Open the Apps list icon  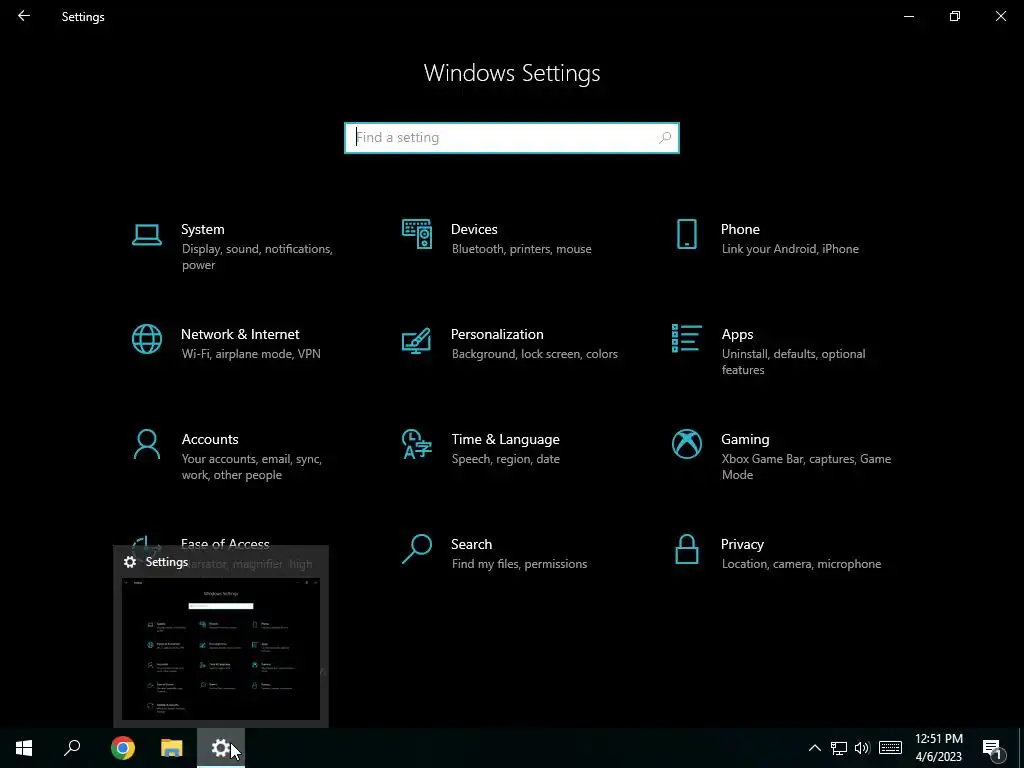tap(687, 338)
